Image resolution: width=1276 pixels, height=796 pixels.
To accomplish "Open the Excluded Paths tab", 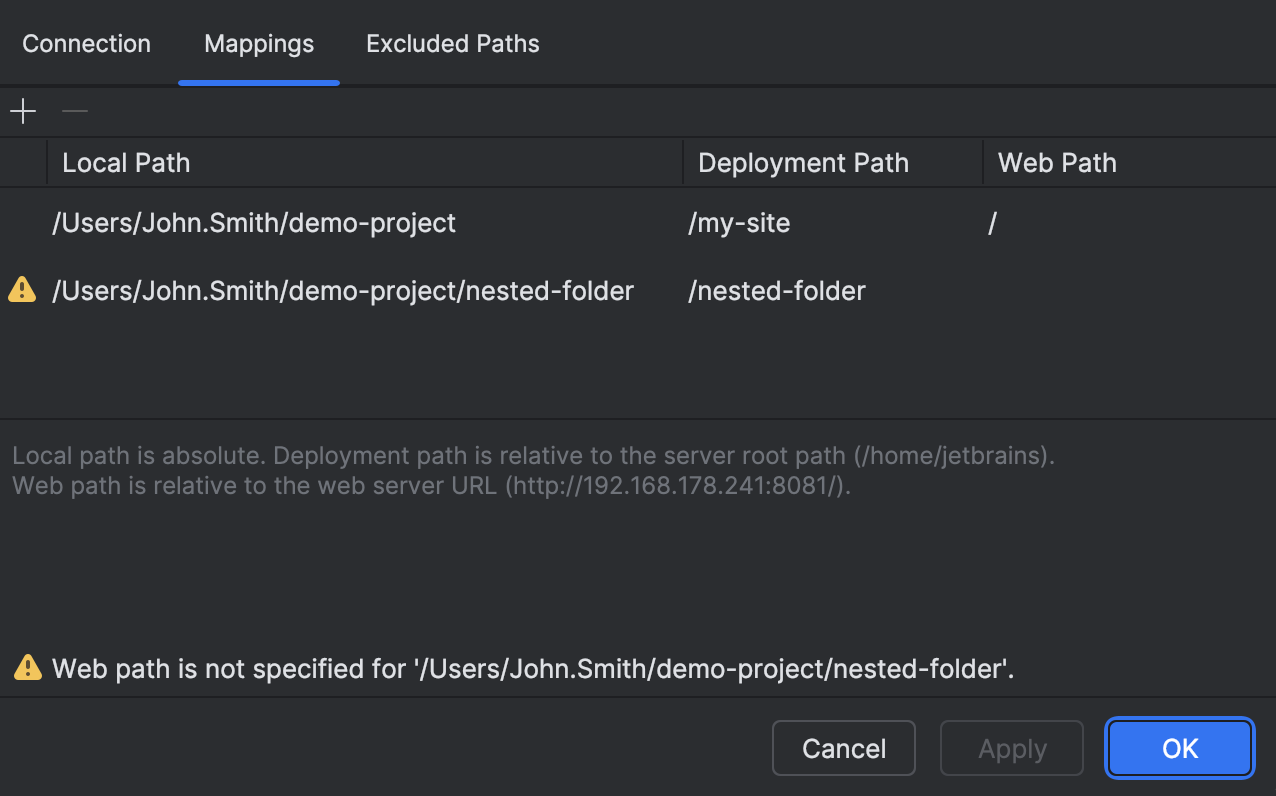I will 452,43.
